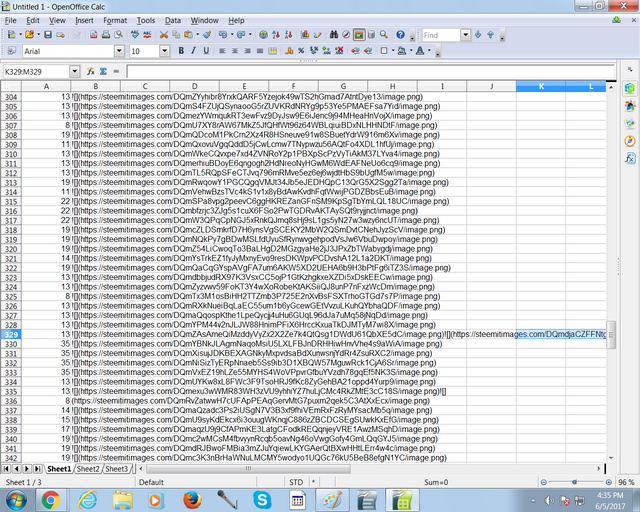Click the zoom out minus button

[544, 482]
